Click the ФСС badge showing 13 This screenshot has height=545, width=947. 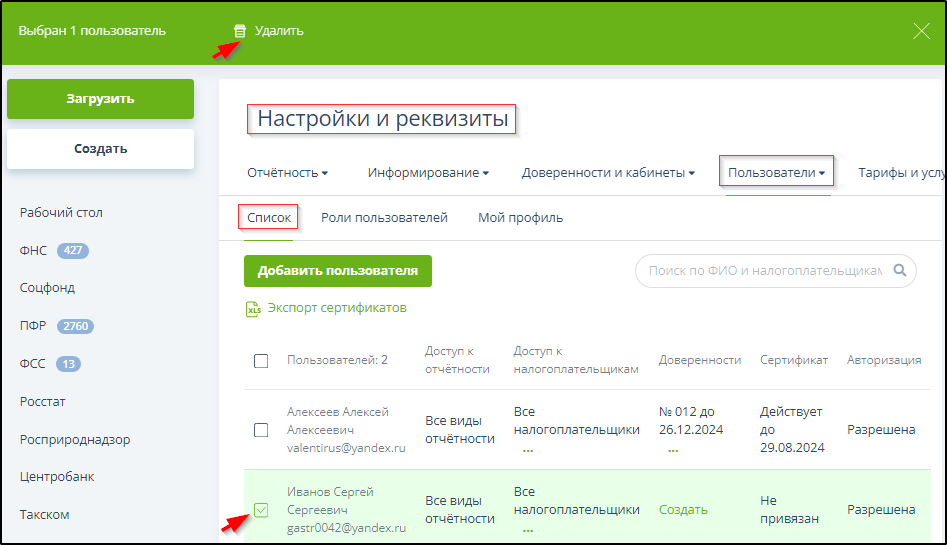(68, 364)
